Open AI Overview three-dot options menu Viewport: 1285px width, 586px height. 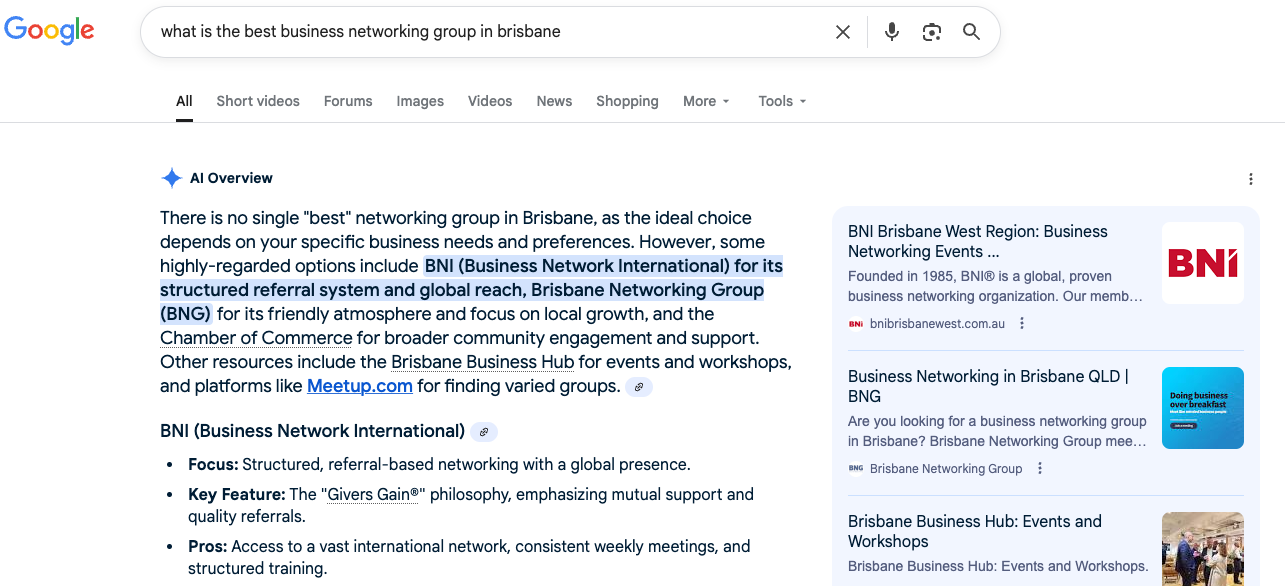click(x=1250, y=179)
